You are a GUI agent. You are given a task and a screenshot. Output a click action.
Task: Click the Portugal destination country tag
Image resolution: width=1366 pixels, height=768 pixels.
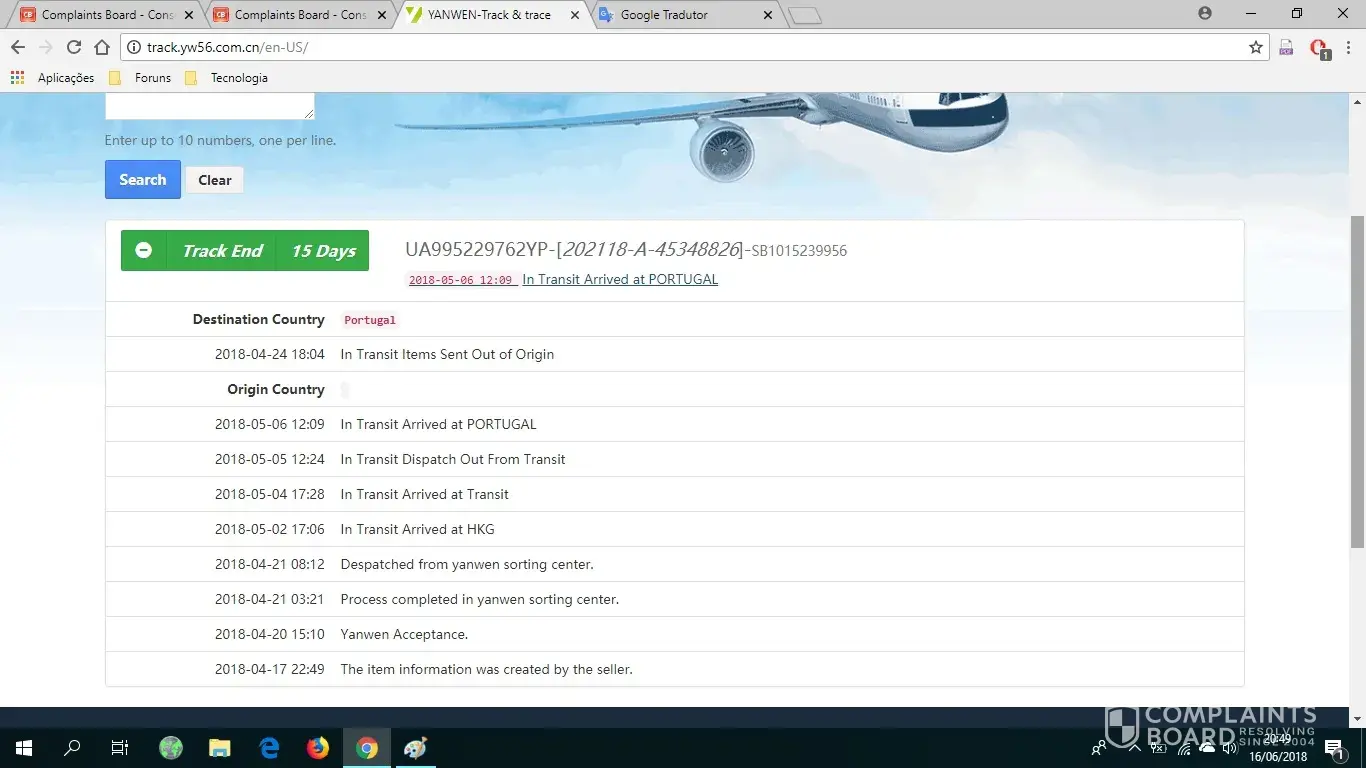coord(370,320)
